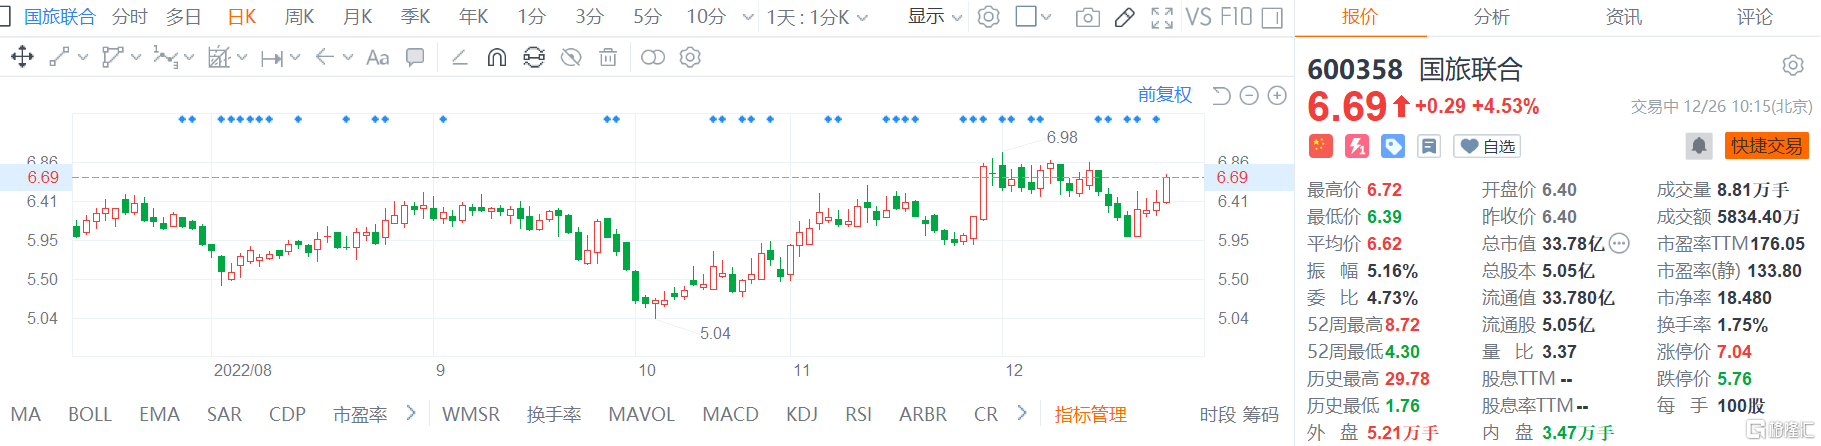This screenshot has width=1821, height=446.
Task: Hide all drawings with the eye-slash icon
Action: pyautogui.click(x=571, y=57)
